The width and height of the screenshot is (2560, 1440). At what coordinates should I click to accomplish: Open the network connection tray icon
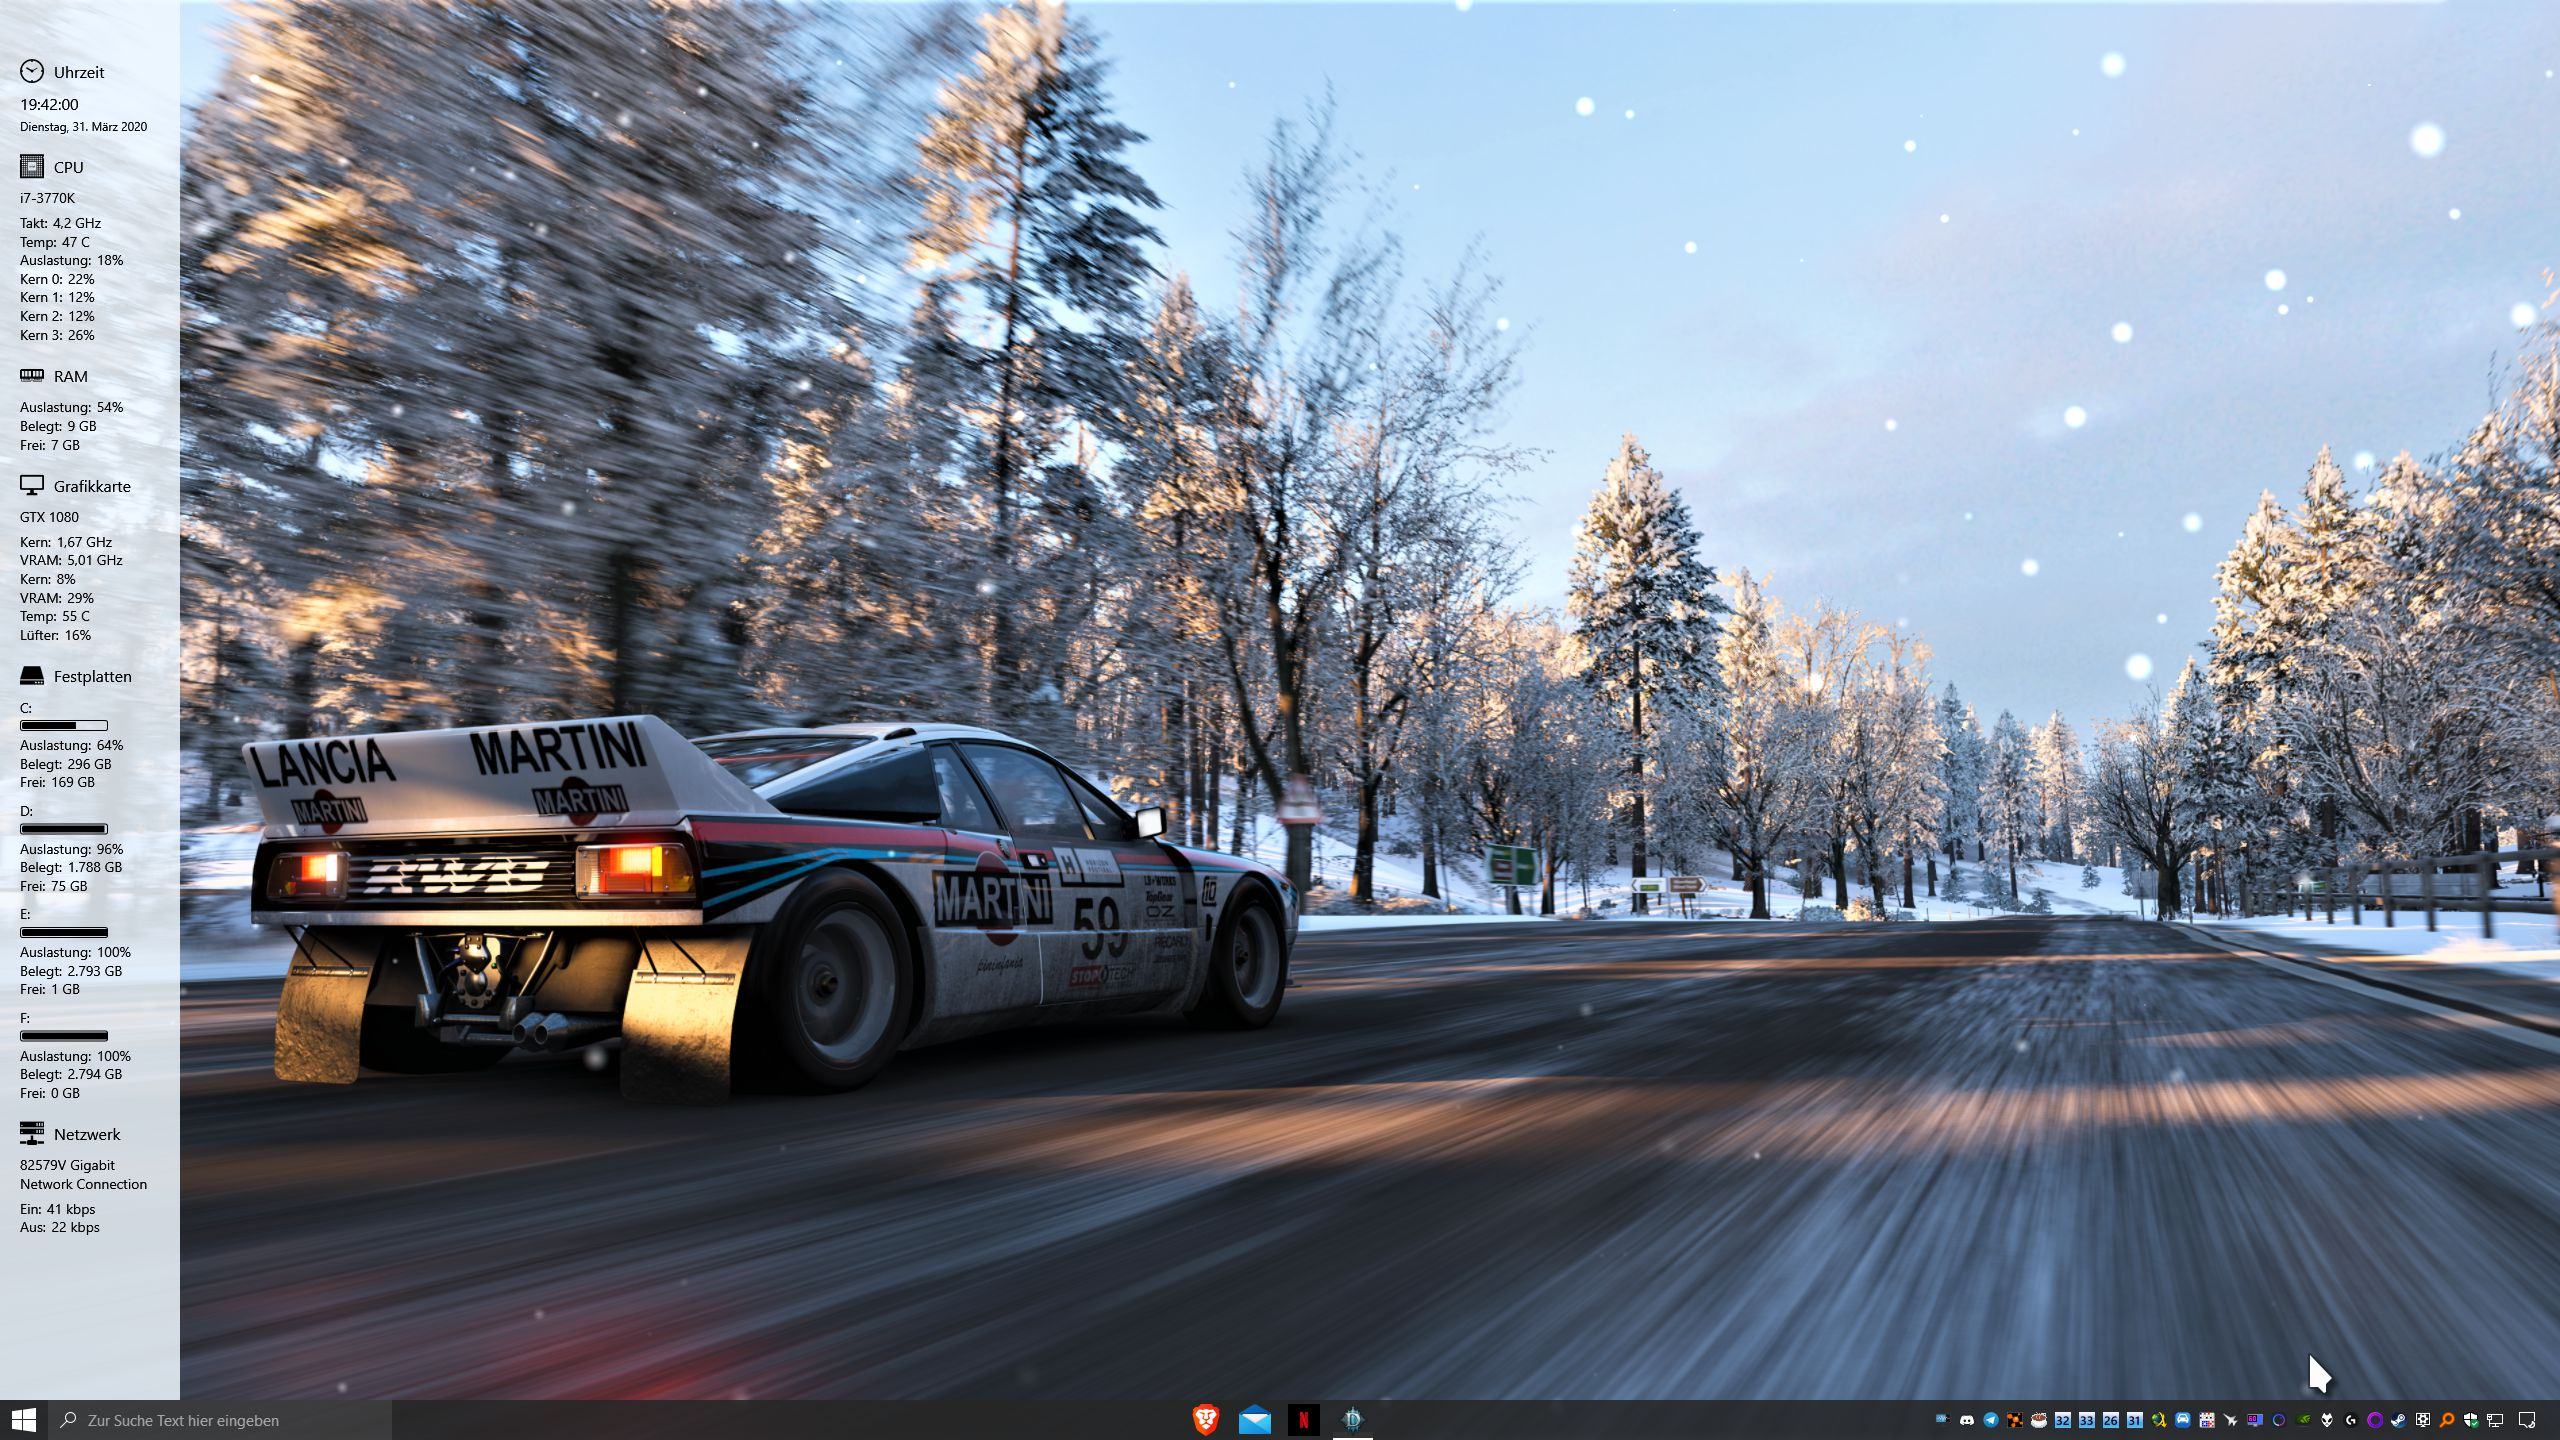pyautogui.click(x=2495, y=1420)
